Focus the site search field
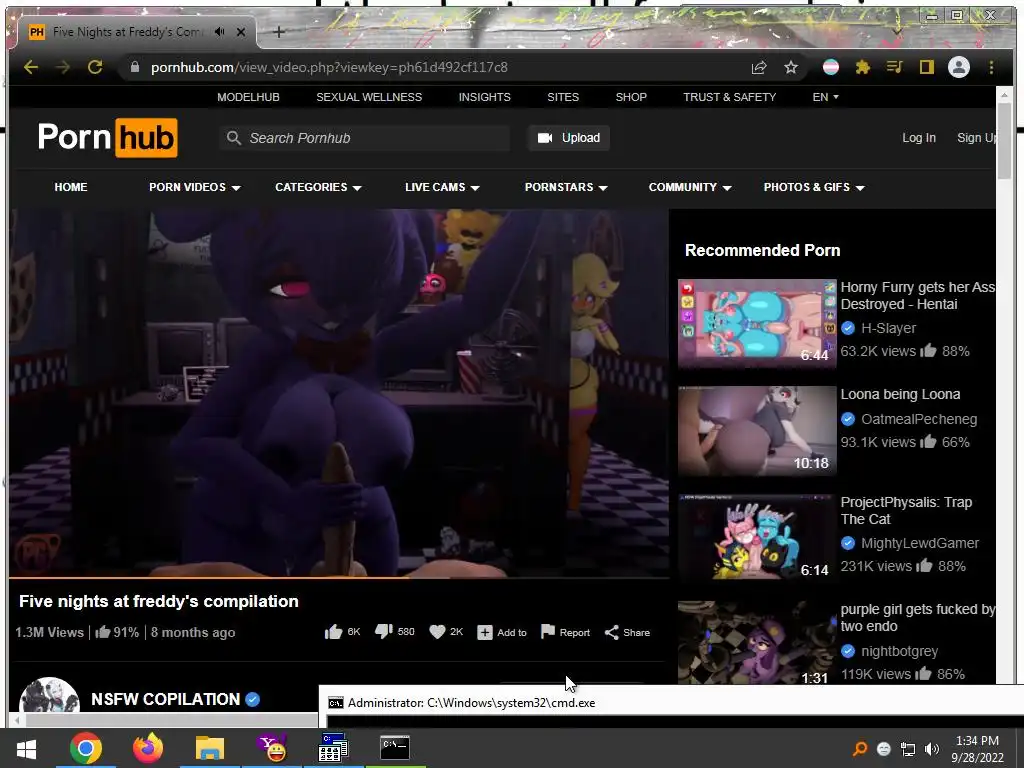This screenshot has height=768, width=1024. [x=364, y=138]
